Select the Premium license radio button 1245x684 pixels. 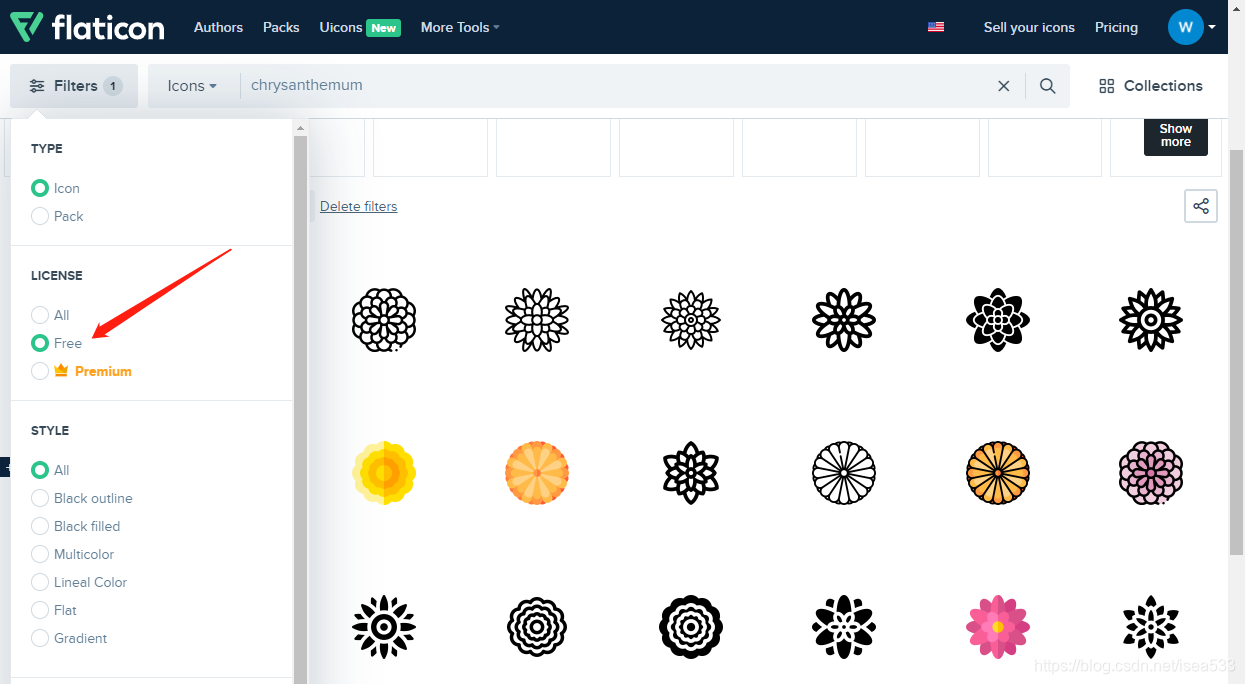[x=40, y=371]
